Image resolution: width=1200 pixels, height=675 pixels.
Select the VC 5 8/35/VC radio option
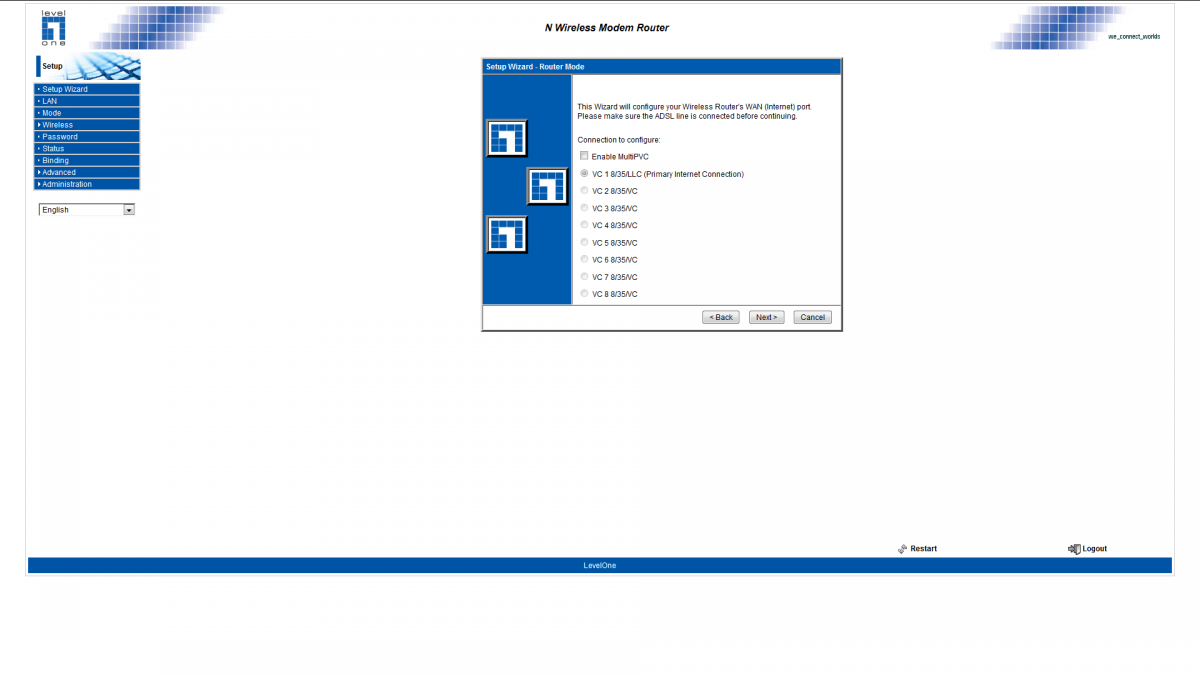pyautogui.click(x=584, y=242)
